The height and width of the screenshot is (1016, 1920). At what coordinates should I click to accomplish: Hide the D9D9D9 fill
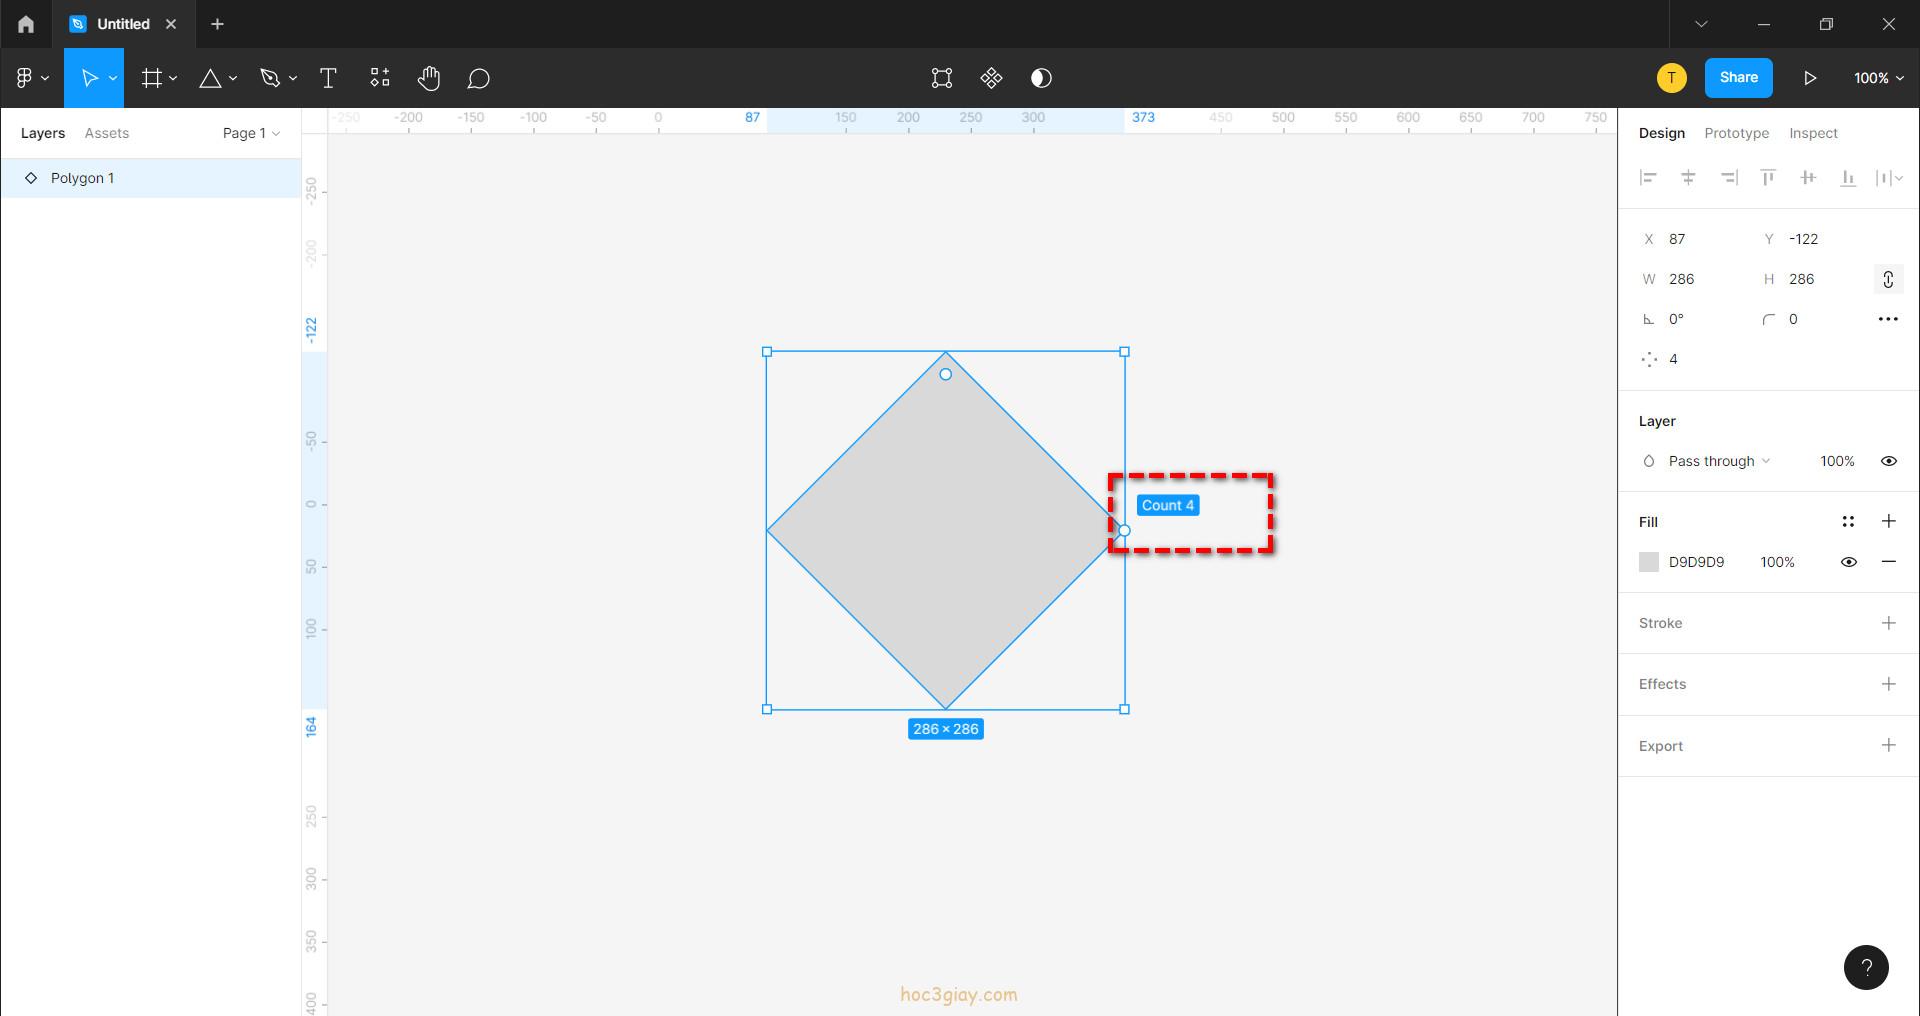point(1848,562)
